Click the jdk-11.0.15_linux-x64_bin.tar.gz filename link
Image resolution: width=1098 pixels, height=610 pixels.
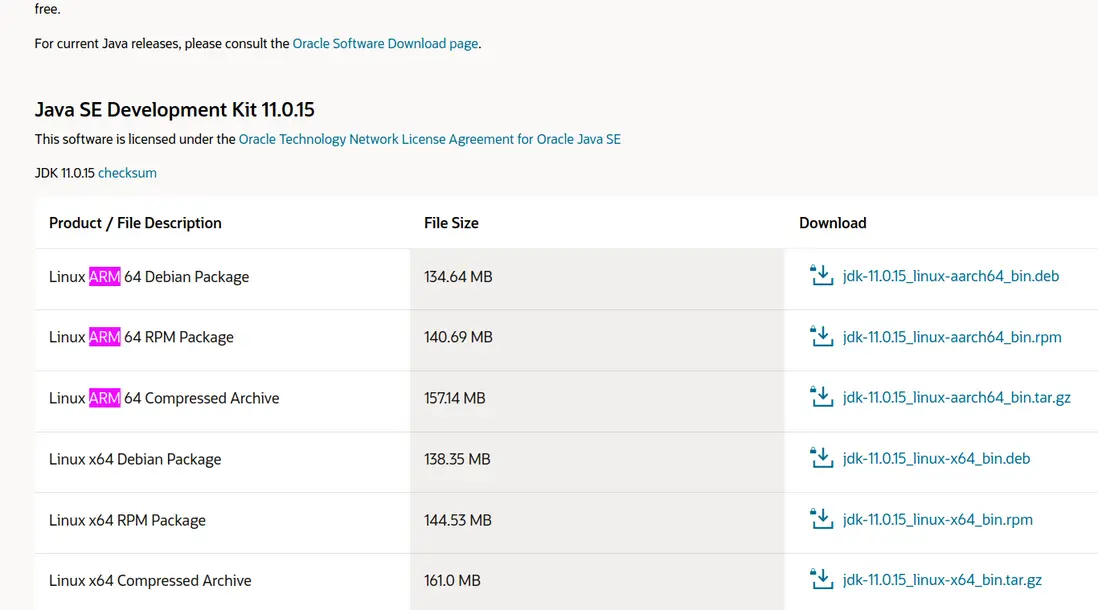942,580
